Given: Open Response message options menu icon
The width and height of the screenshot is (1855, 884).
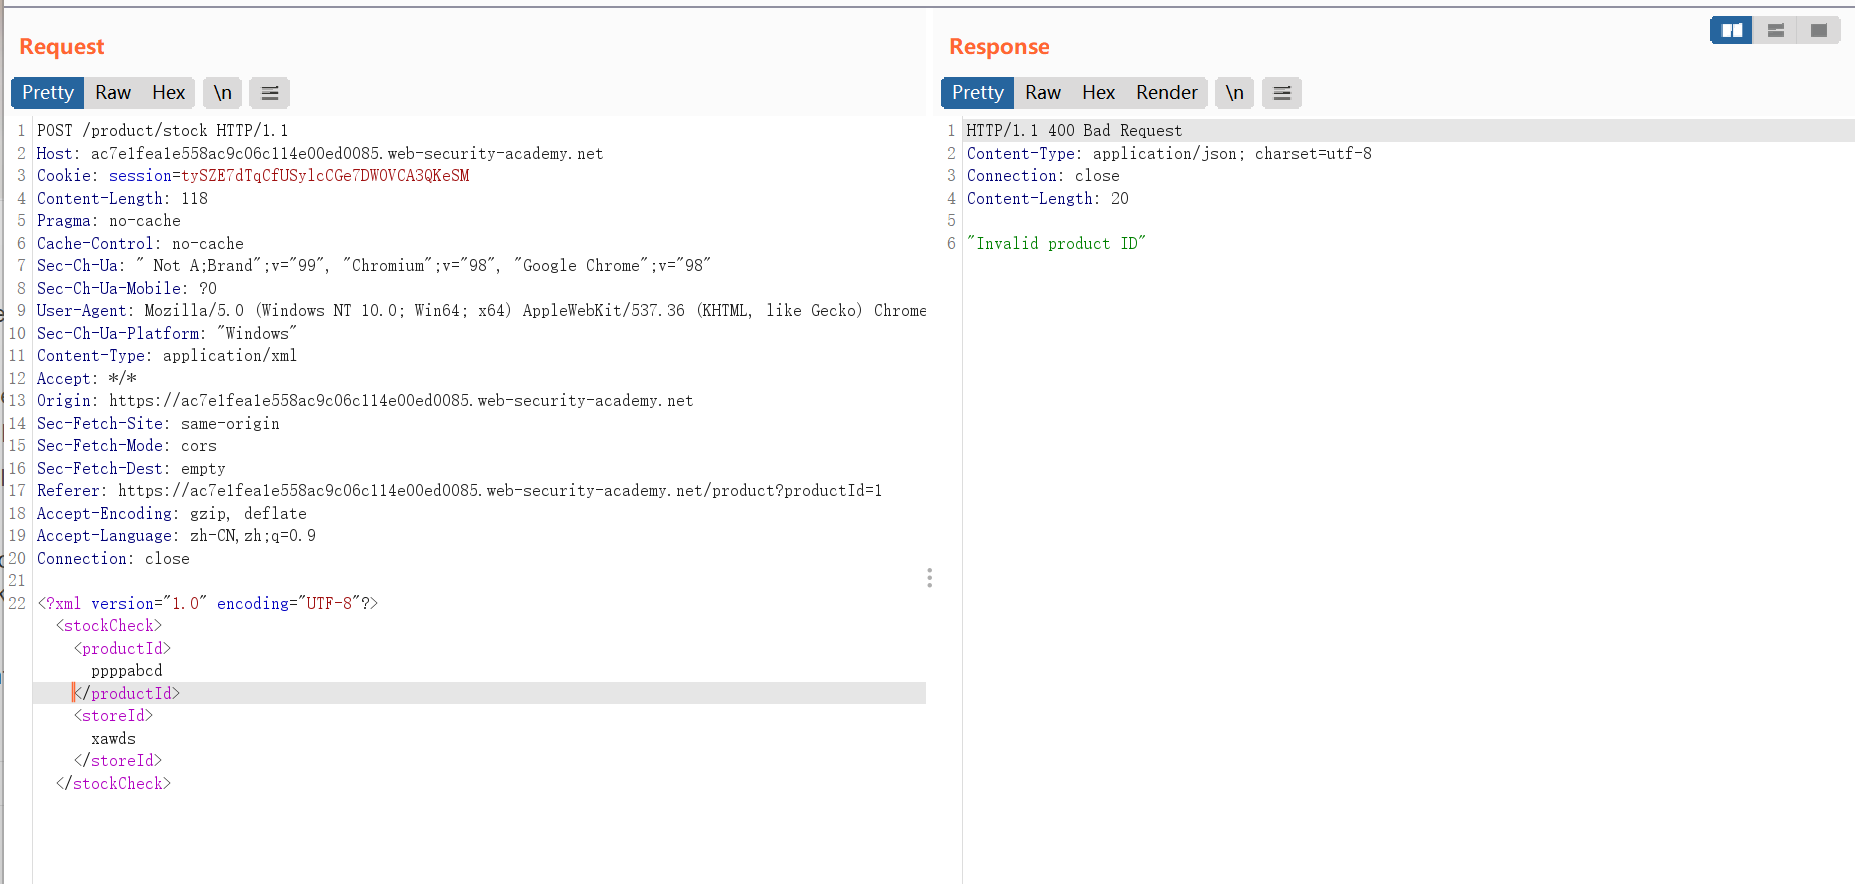Looking at the screenshot, I should (x=1281, y=93).
